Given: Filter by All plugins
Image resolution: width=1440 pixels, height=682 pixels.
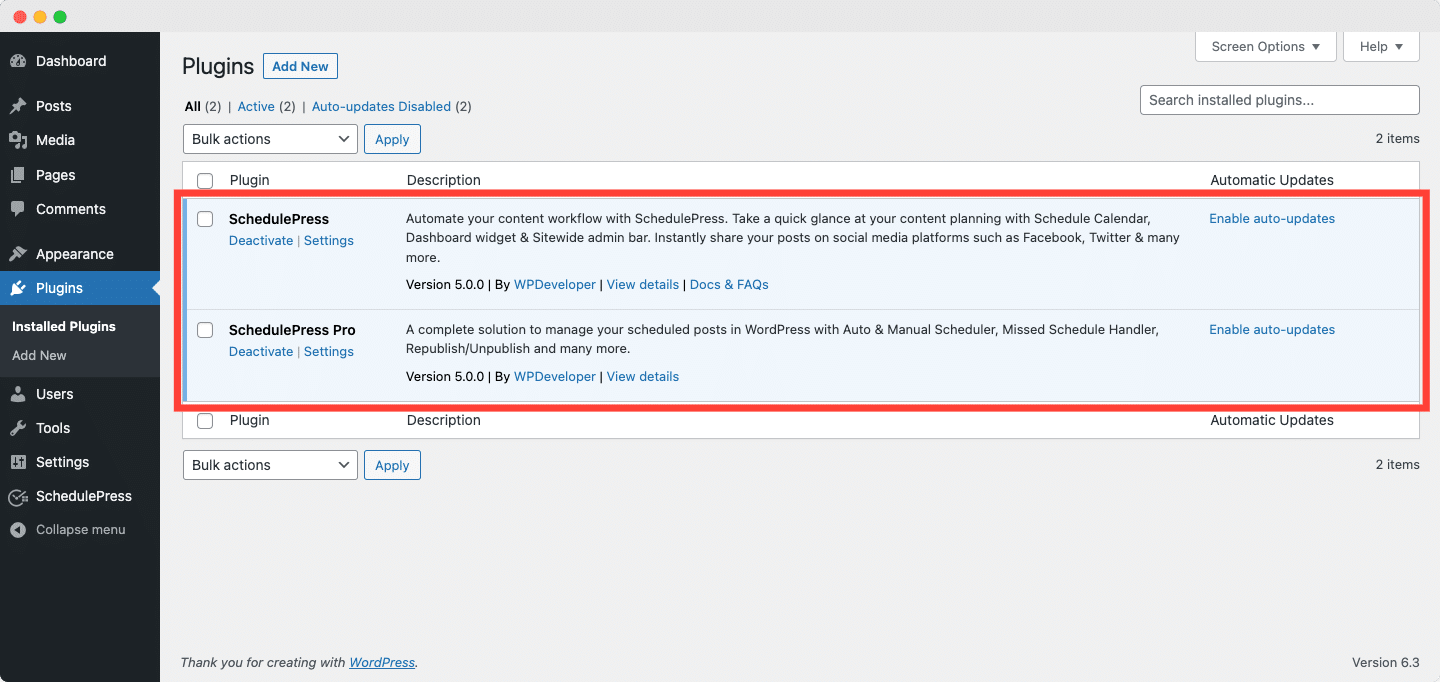Looking at the screenshot, I should tap(193, 106).
